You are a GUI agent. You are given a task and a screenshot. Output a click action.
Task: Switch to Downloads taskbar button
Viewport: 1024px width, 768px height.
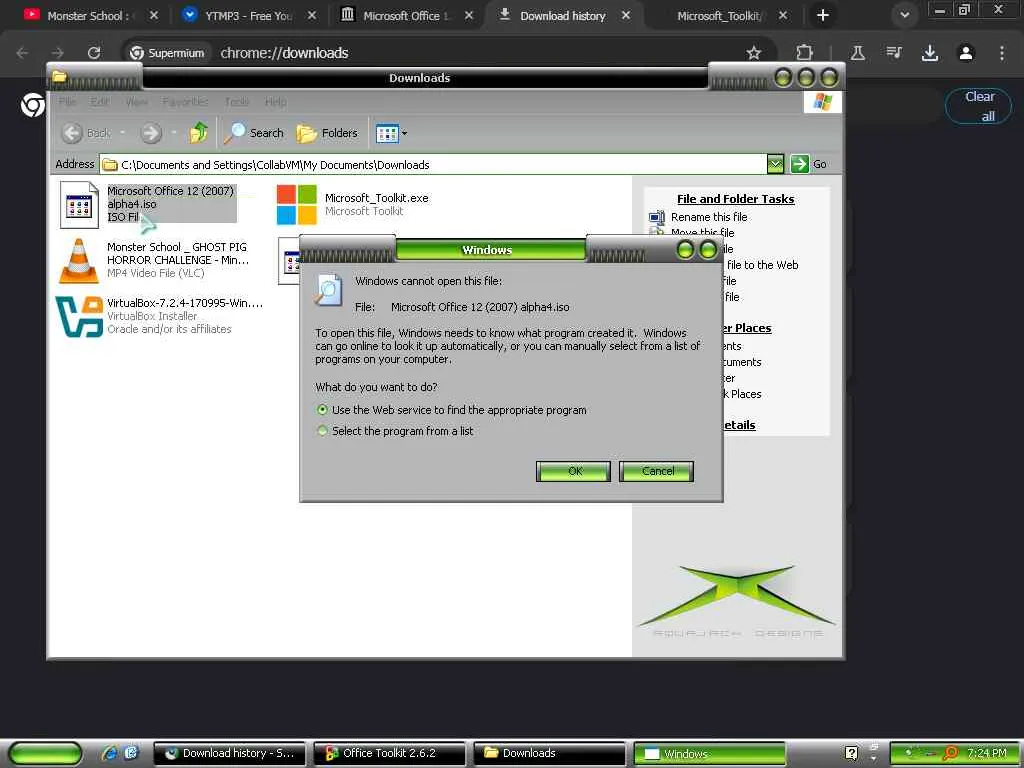(x=549, y=753)
